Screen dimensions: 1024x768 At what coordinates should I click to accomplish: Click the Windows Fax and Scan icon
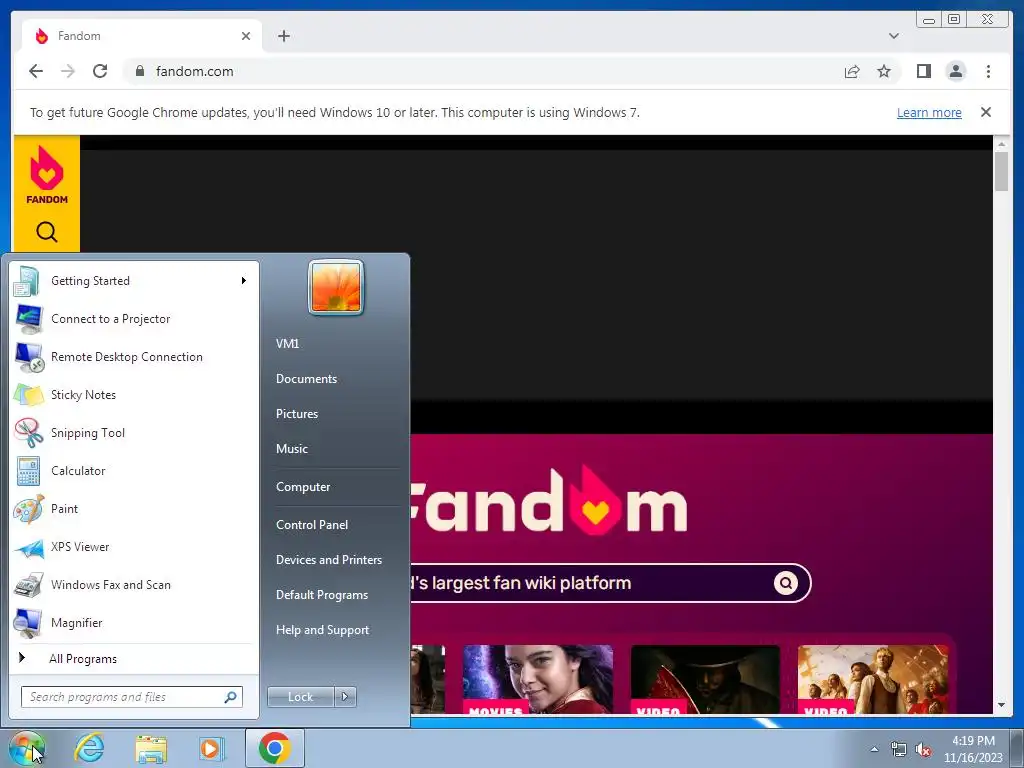click(x=29, y=585)
